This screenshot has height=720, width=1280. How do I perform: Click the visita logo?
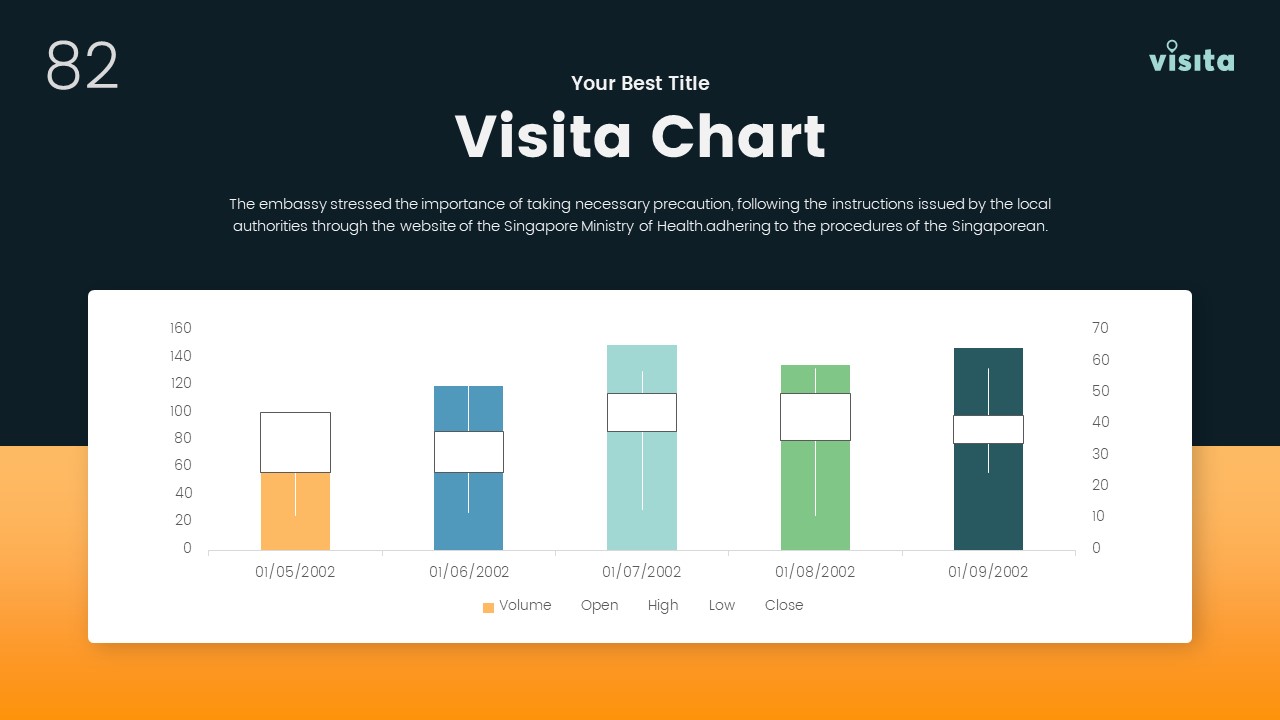coord(1191,58)
